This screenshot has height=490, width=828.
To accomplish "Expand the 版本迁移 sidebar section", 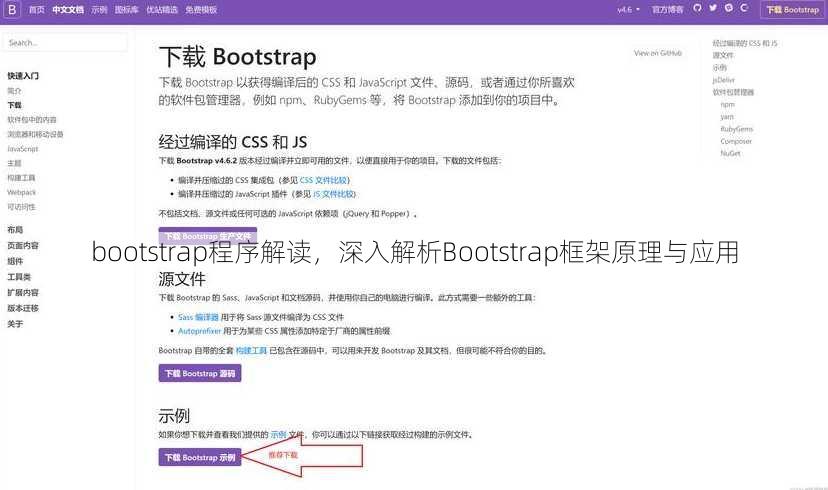I will (23, 308).
